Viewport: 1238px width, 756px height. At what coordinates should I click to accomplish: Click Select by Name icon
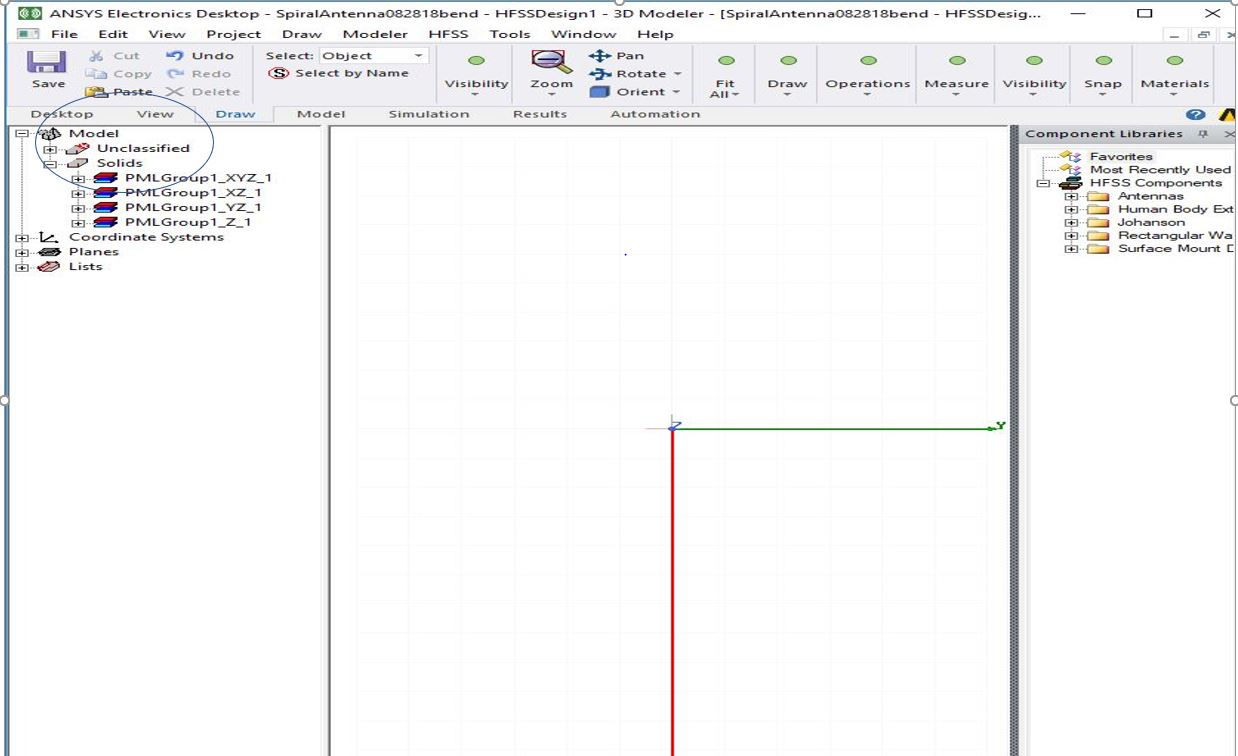pyautogui.click(x=279, y=73)
